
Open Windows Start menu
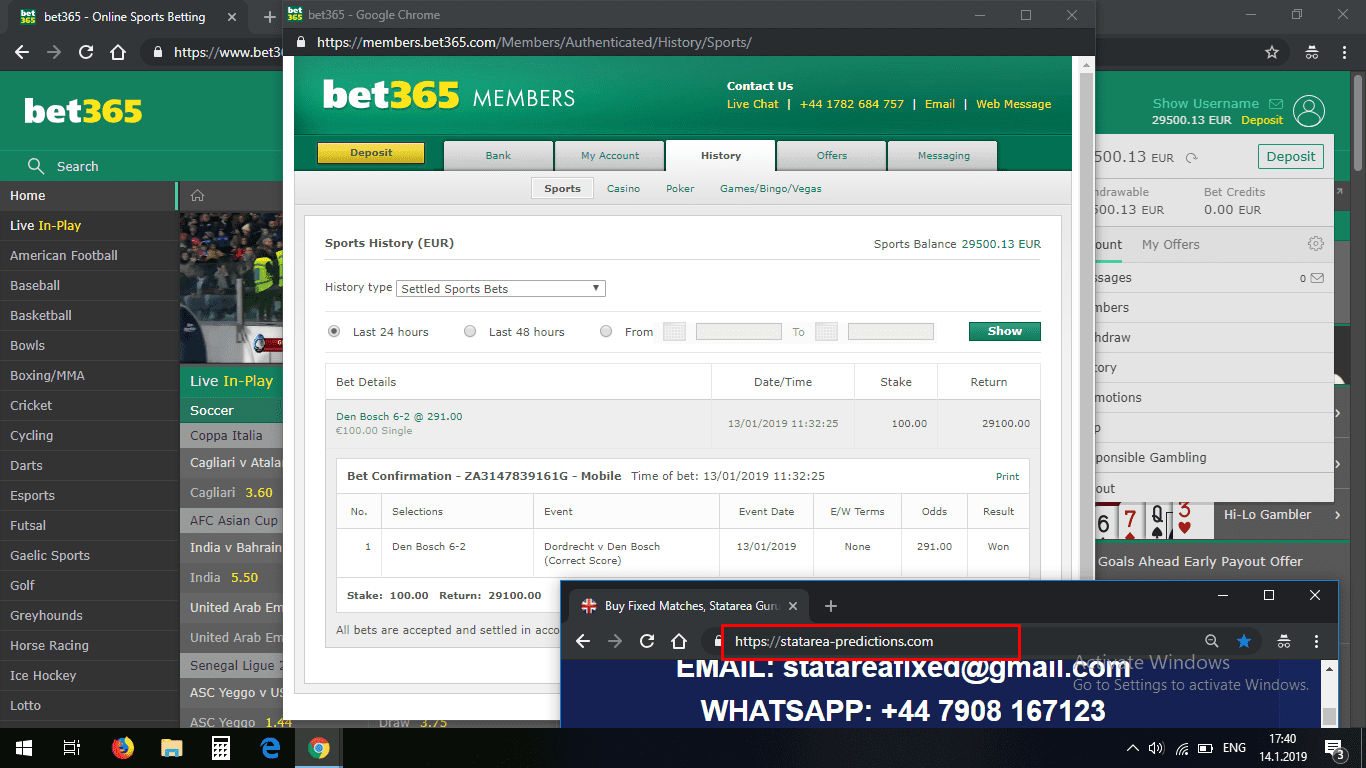pyautogui.click(x=24, y=748)
